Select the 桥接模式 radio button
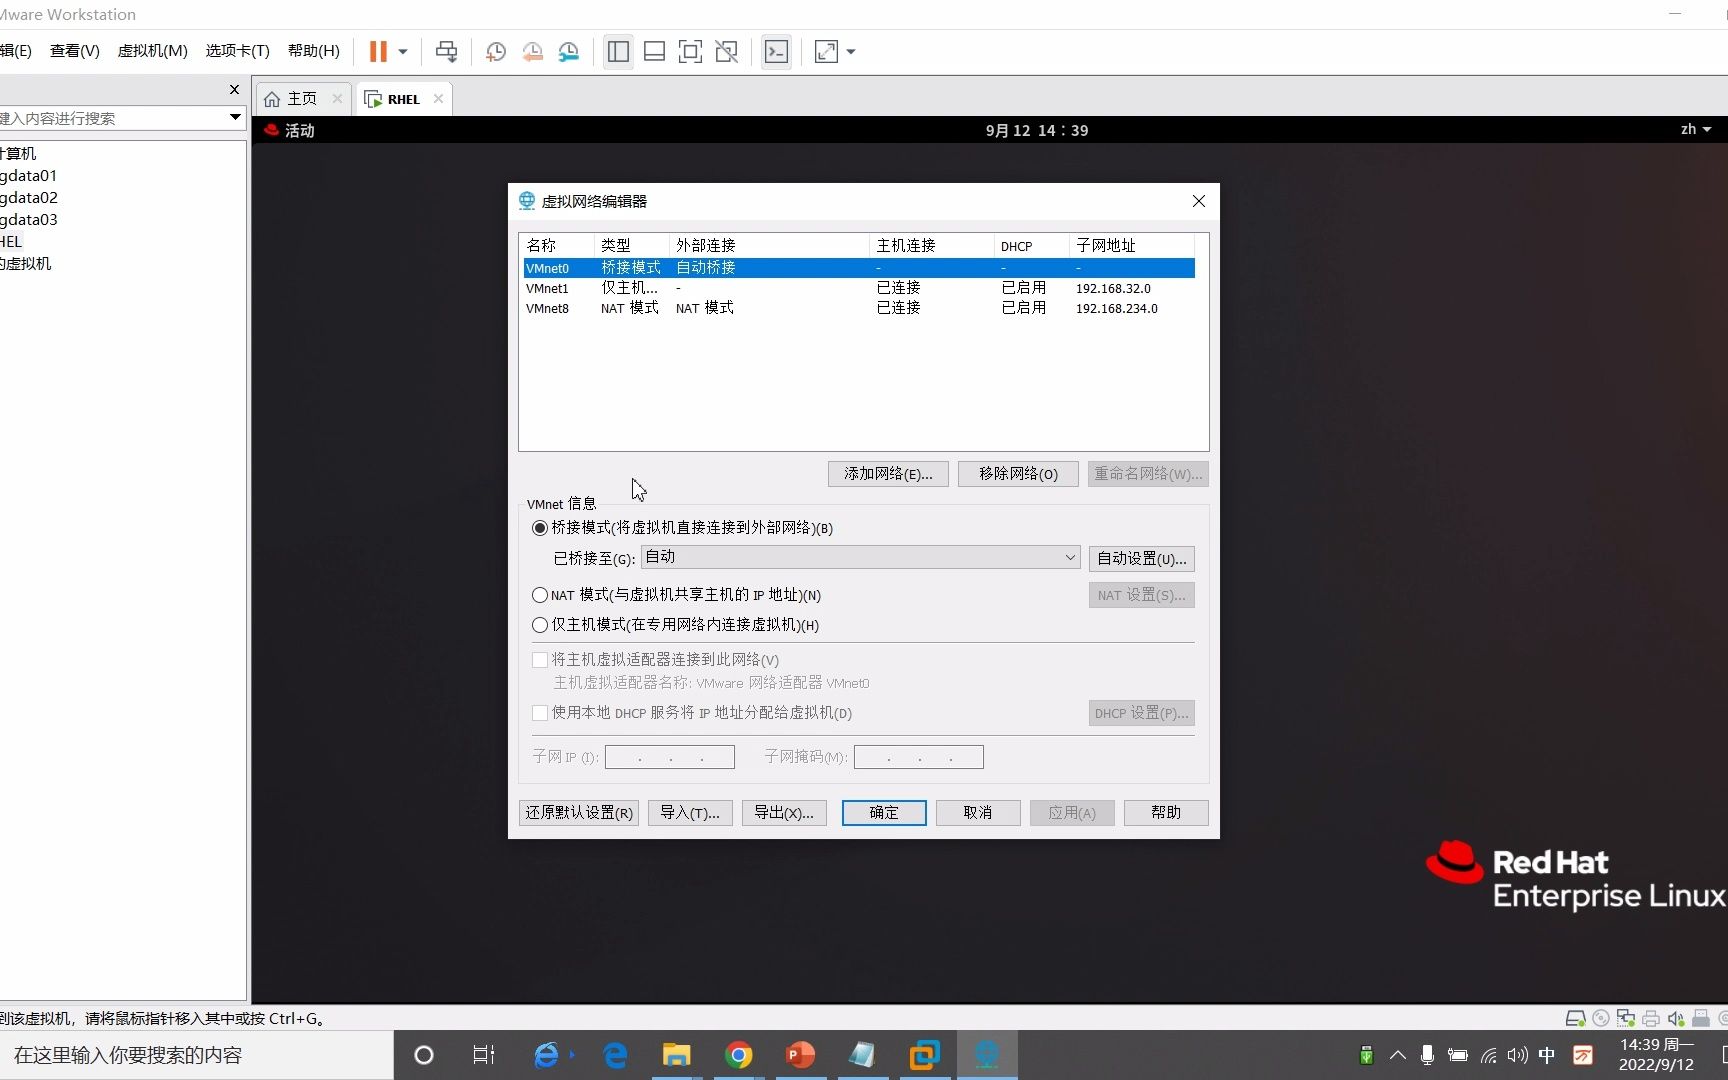 click(x=540, y=528)
